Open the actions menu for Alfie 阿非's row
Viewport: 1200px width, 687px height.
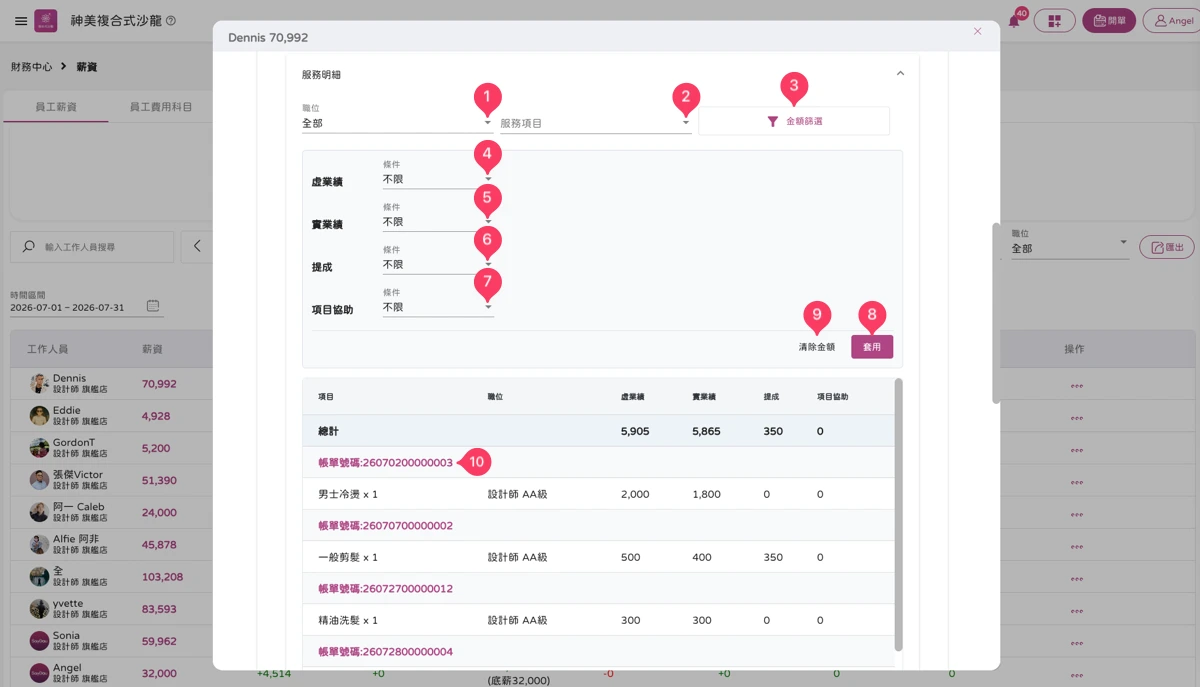[x=1077, y=545]
